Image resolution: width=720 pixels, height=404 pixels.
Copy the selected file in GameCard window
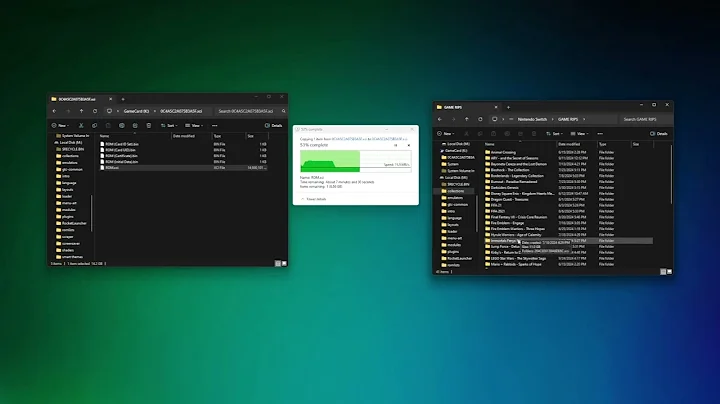95,125
